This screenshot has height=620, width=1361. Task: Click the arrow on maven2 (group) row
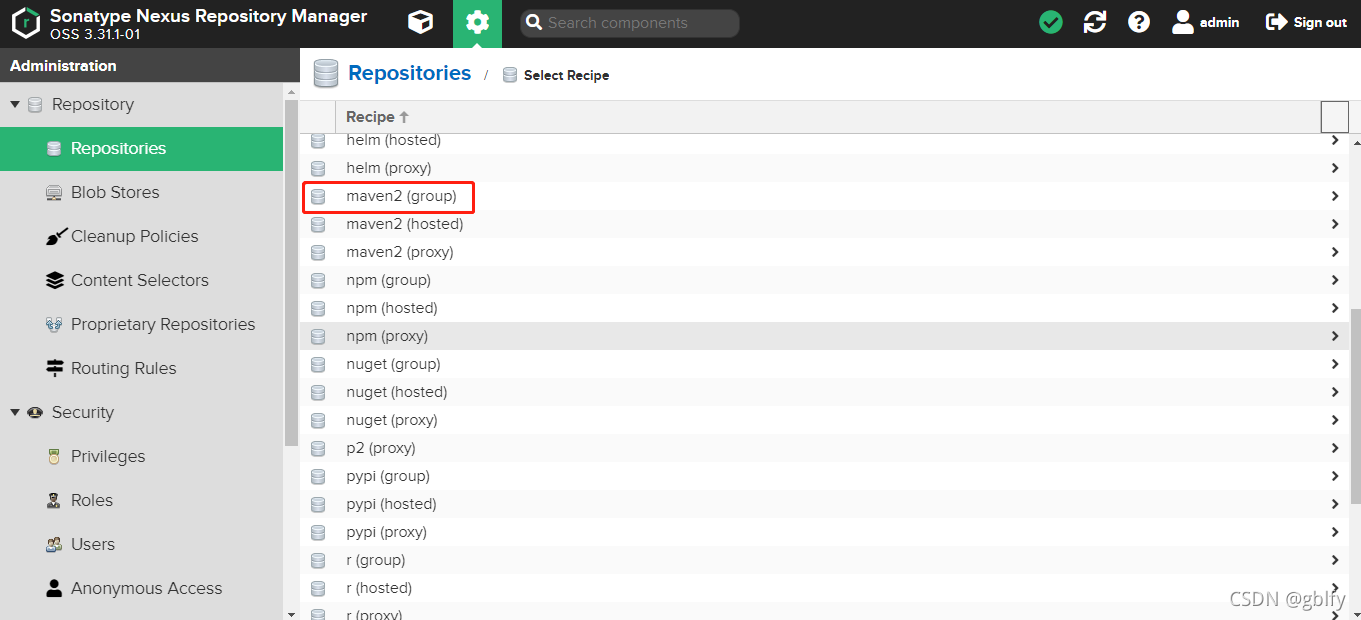pyautogui.click(x=1335, y=196)
